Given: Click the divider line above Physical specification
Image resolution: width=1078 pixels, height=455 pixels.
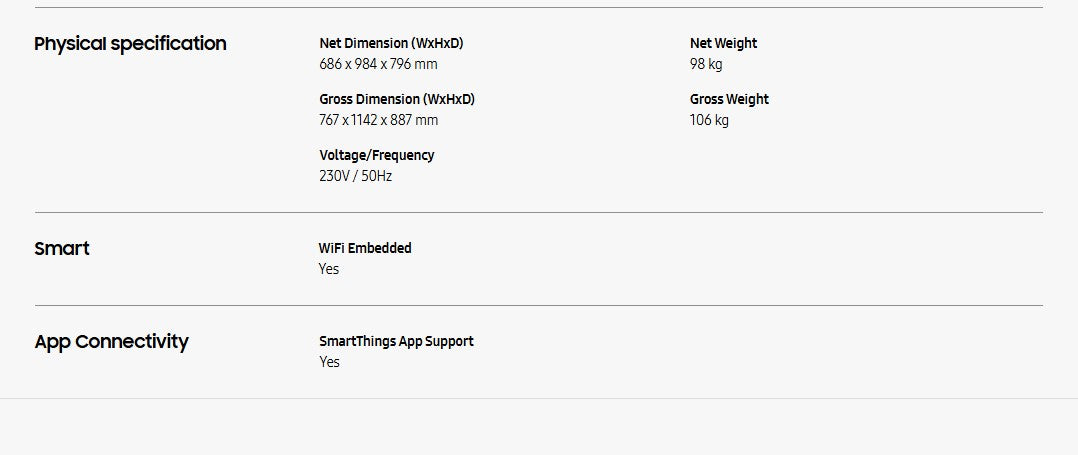Looking at the screenshot, I should (x=538, y=8).
